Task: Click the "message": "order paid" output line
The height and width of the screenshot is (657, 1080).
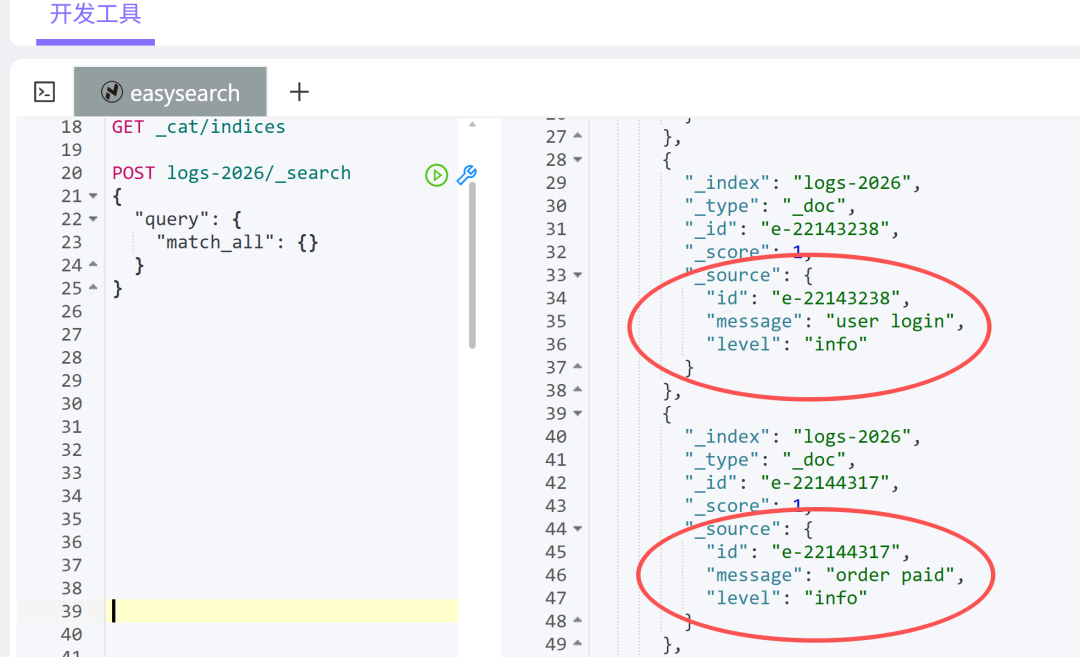Action: coord(835,575)
